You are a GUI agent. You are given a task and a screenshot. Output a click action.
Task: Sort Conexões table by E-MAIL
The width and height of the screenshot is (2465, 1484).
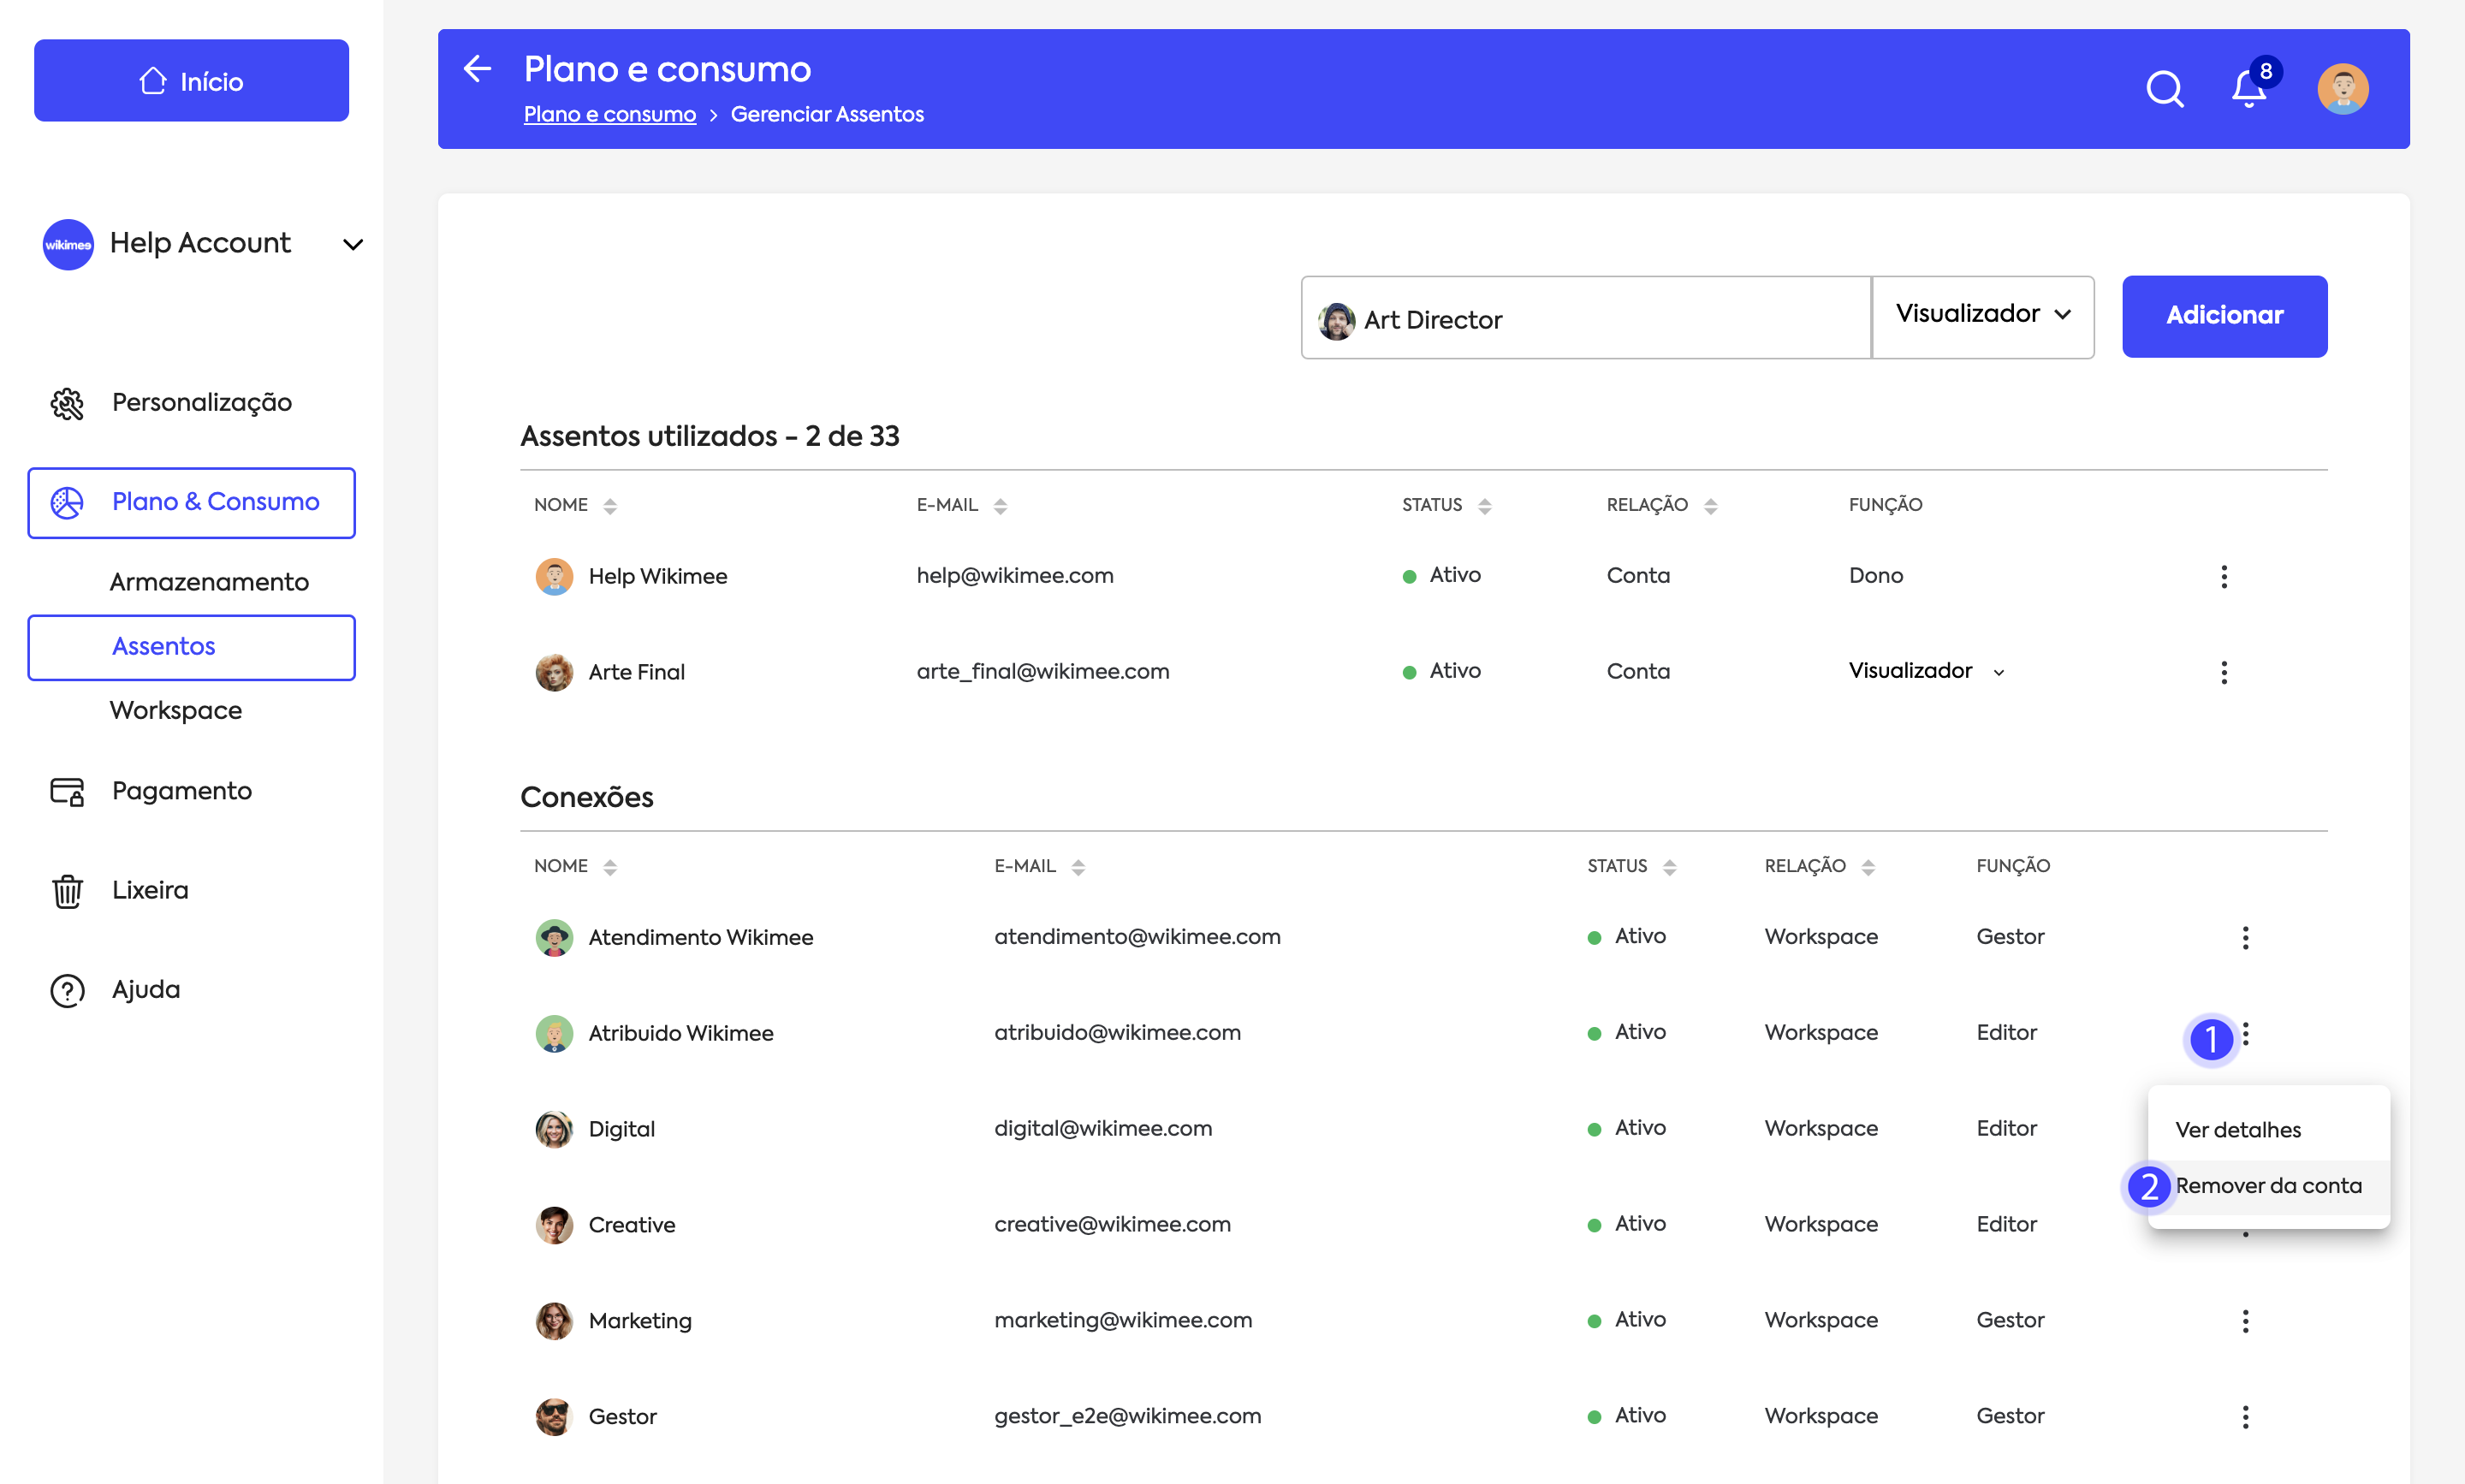click(x=1077, y=867)
